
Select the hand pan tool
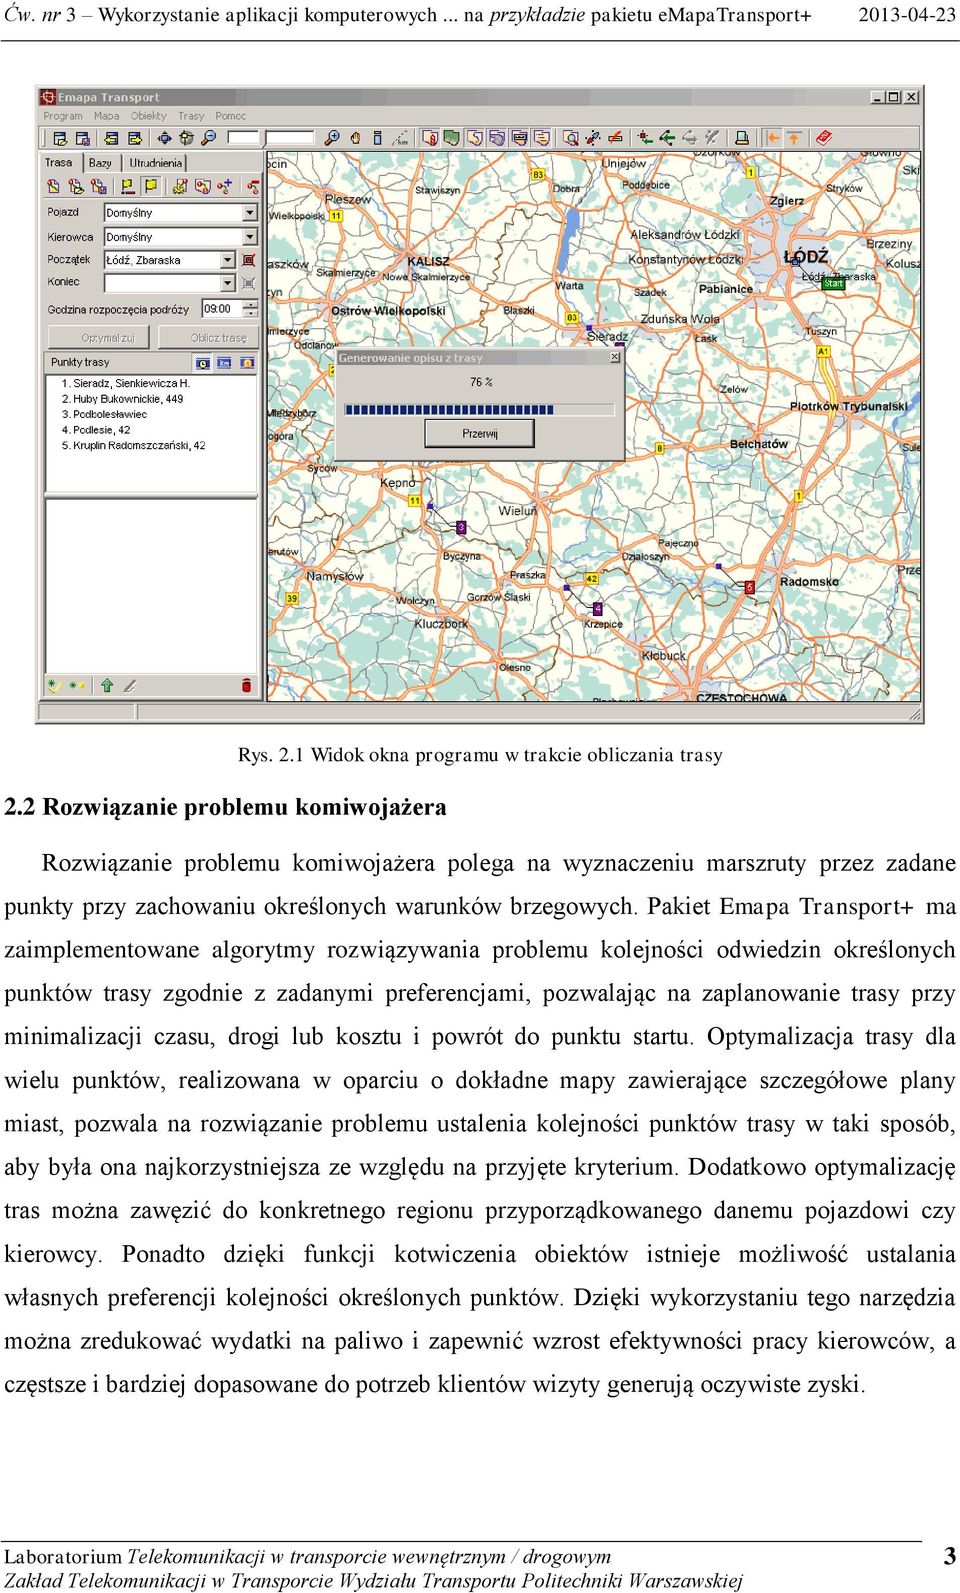[x=355, y=138]
